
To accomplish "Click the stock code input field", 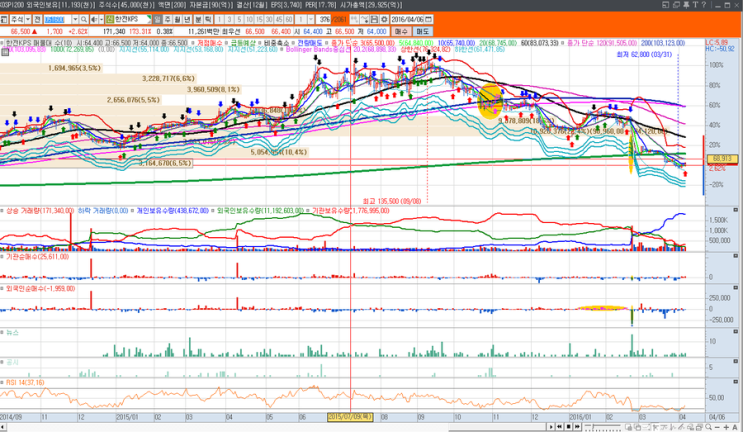I will point(57,19).
